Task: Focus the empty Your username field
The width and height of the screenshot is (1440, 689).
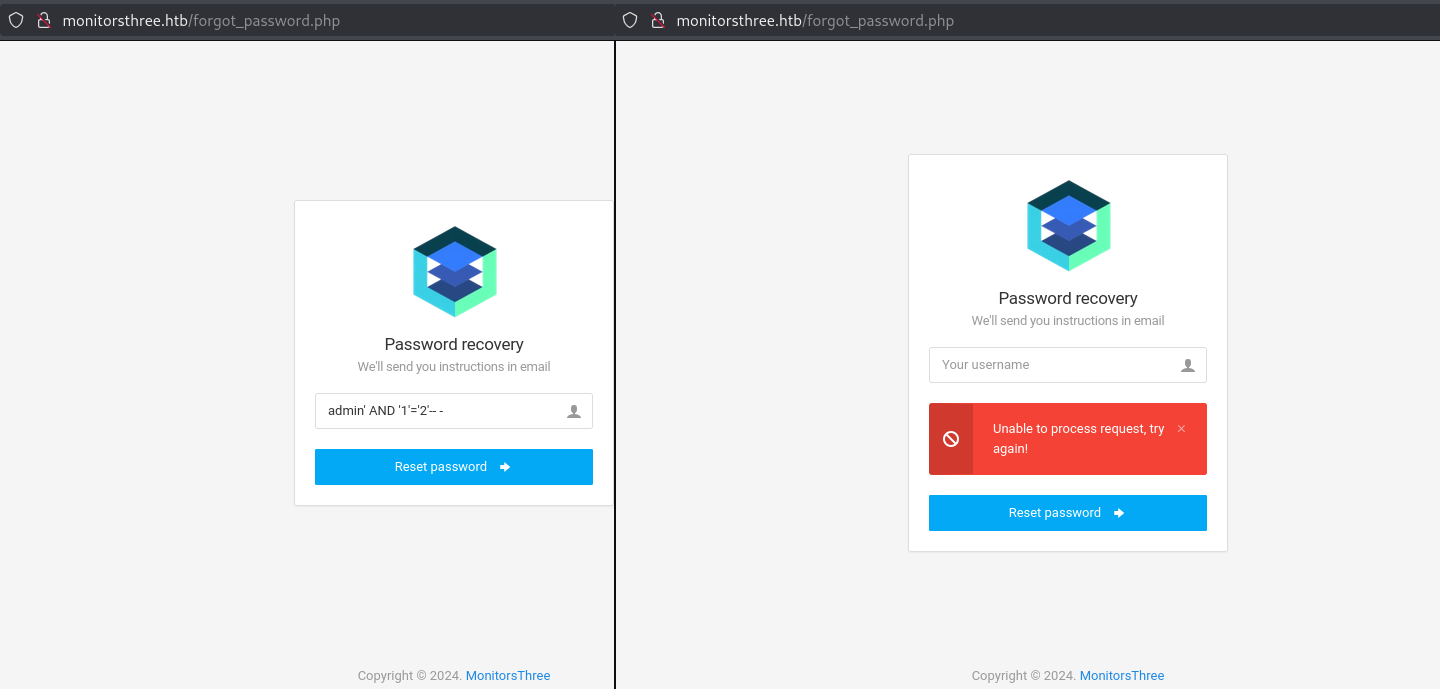Action: coord(1068,365)
